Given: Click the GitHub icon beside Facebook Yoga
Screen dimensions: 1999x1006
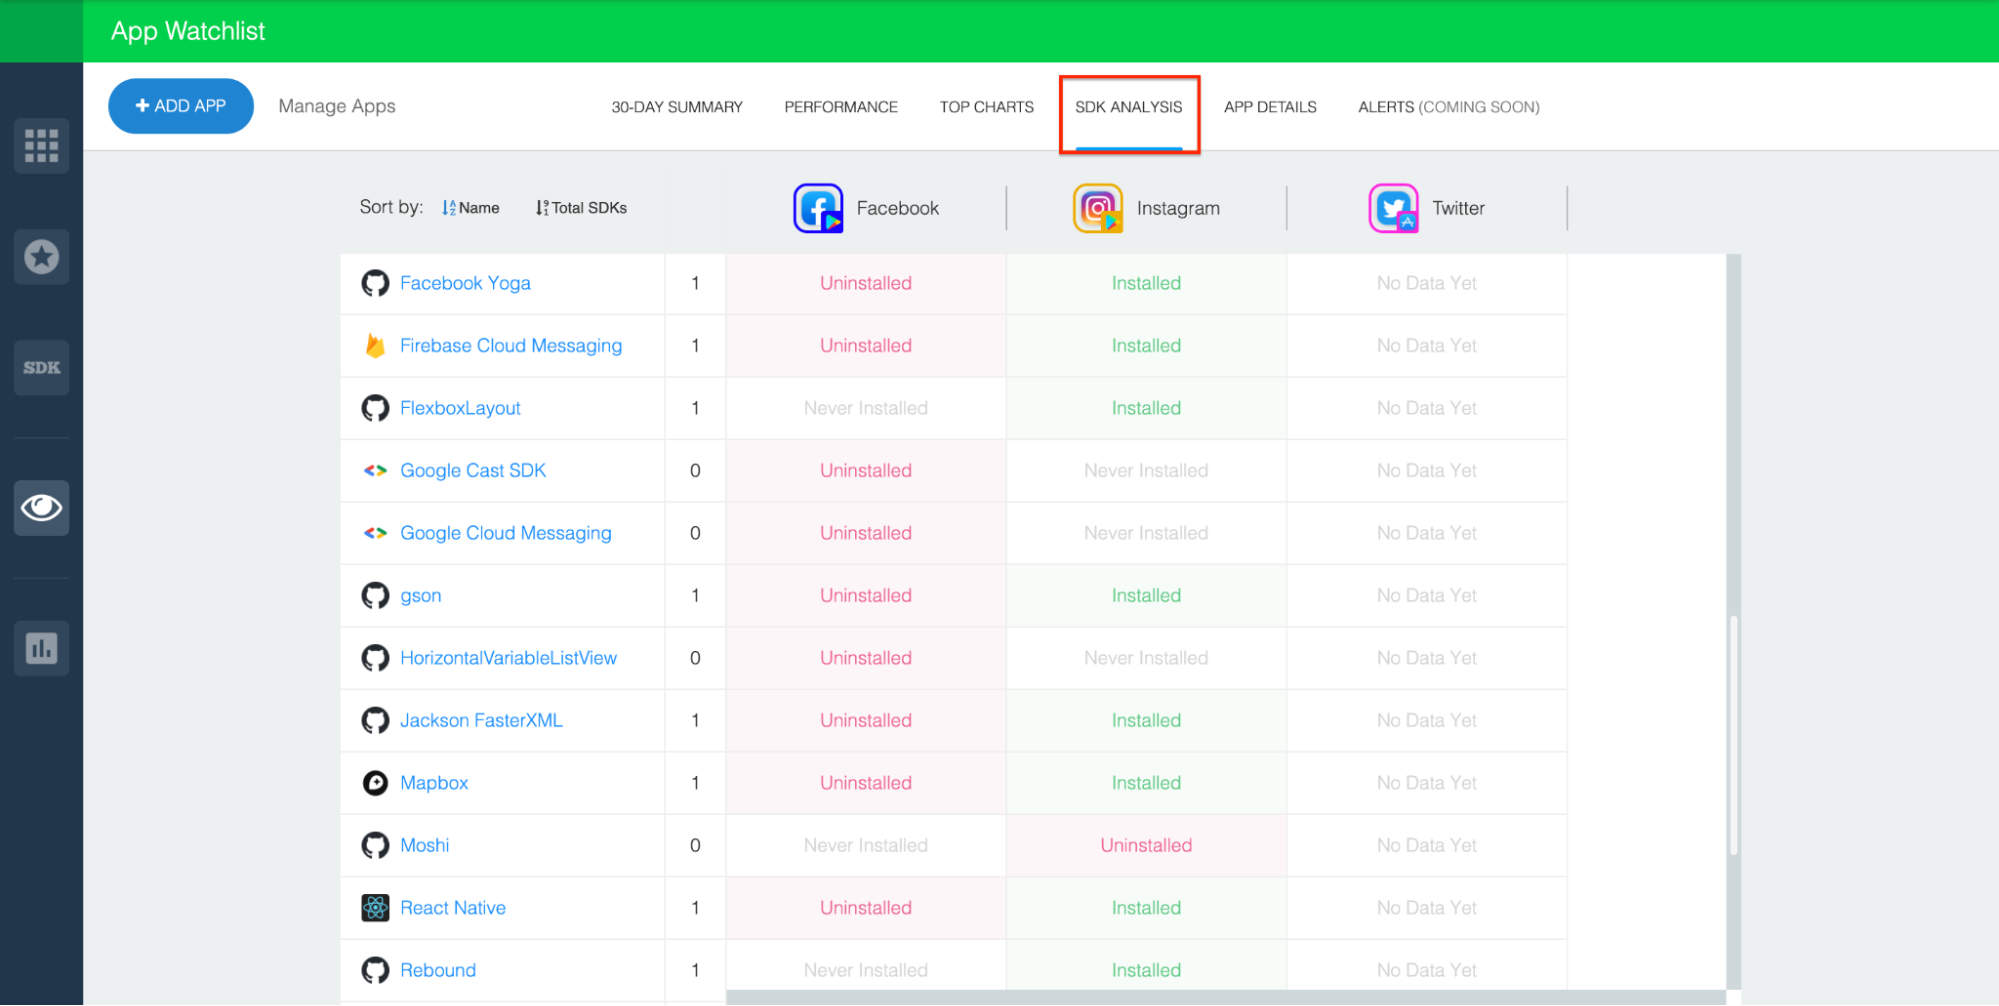Looking at the screenshot, I should coord(375,283).
